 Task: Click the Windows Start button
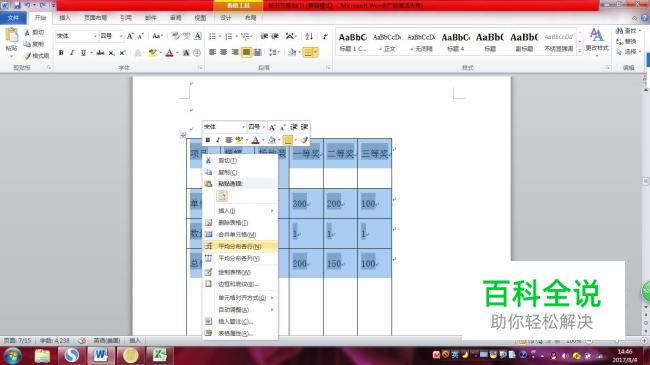(12, 356)
